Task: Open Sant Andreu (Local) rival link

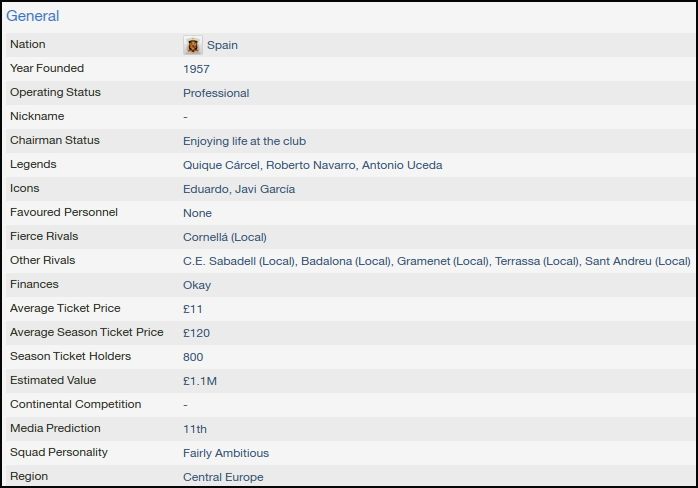Action: tap(637, 261)
